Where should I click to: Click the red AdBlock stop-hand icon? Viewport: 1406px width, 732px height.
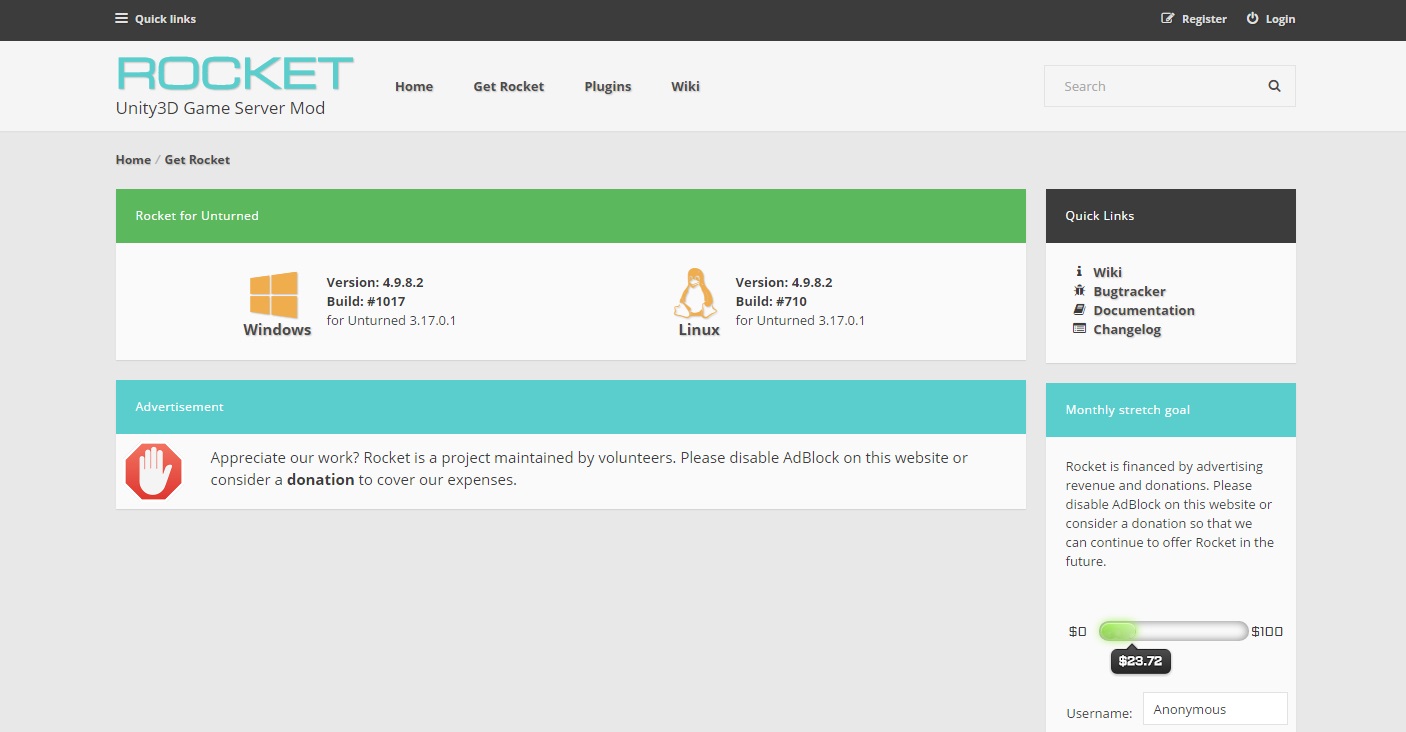click(x=154, y=471)
